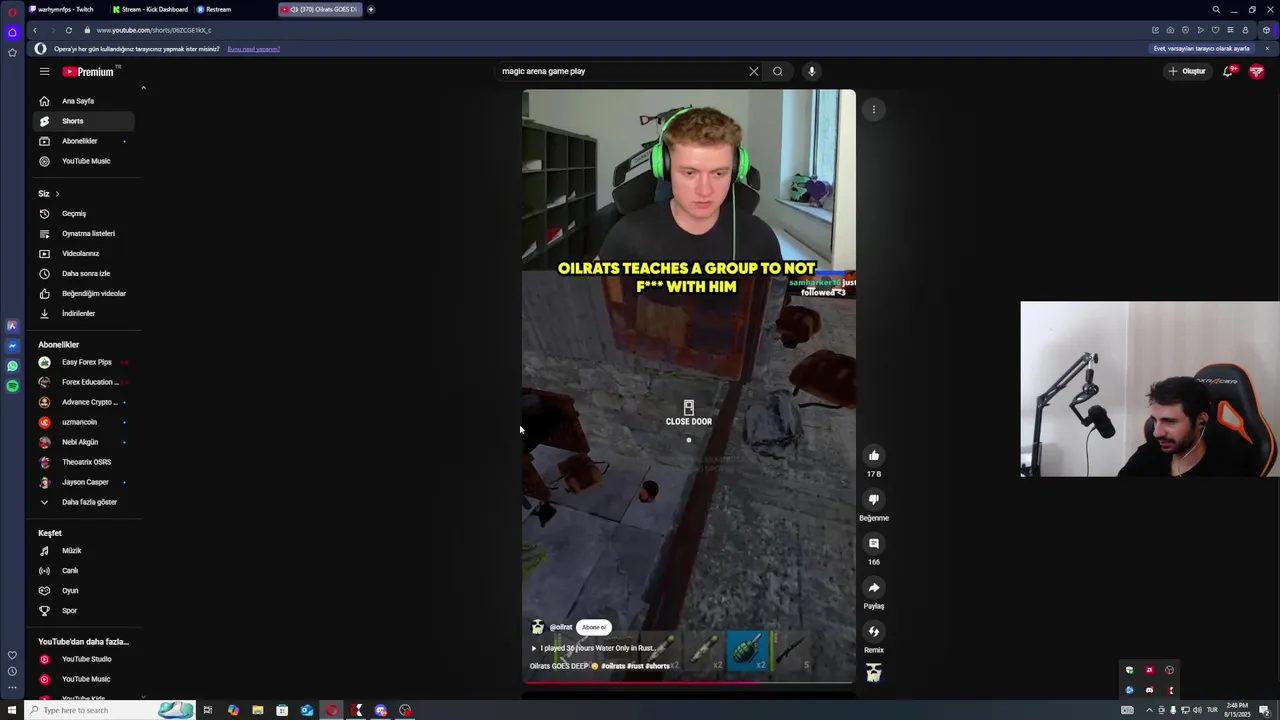Open Daha sonra izle

(x=84, y=273)
